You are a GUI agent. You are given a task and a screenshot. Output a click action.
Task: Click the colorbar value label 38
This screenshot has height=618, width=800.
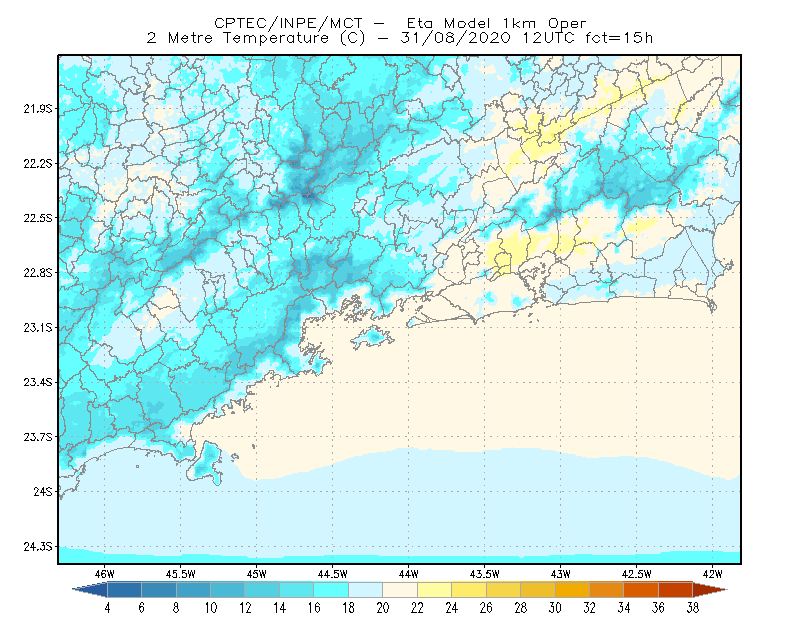692,608
